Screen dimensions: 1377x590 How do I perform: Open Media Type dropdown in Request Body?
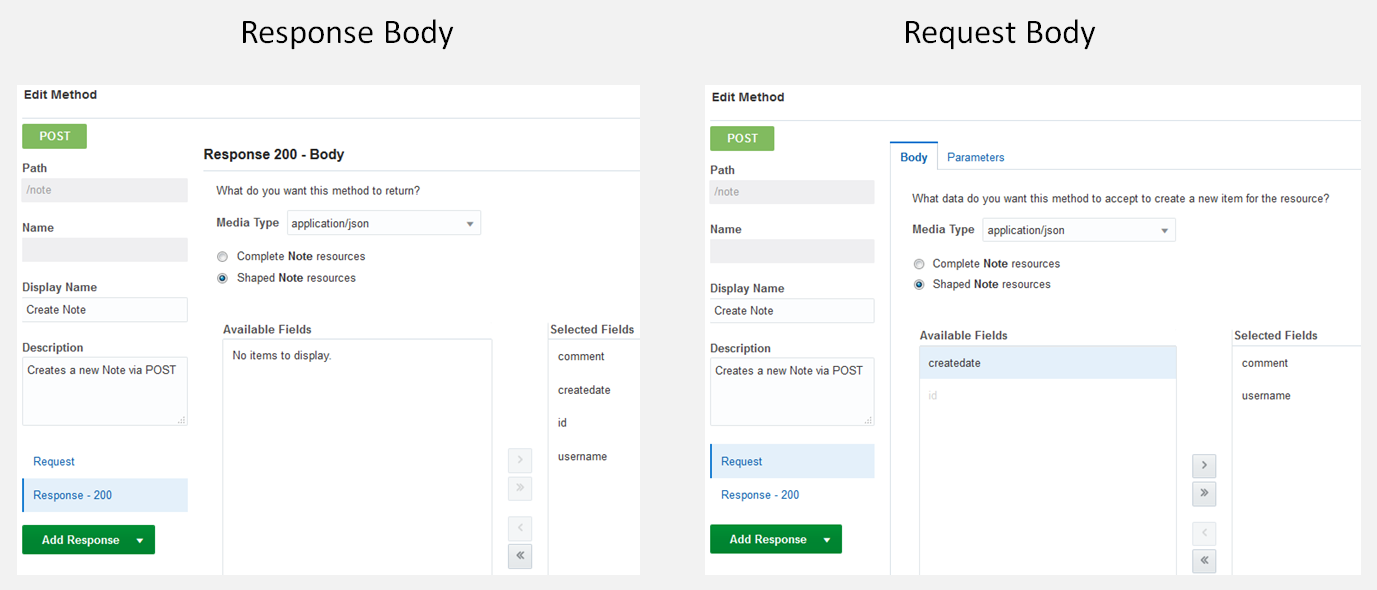click(x=1079, y=230)
